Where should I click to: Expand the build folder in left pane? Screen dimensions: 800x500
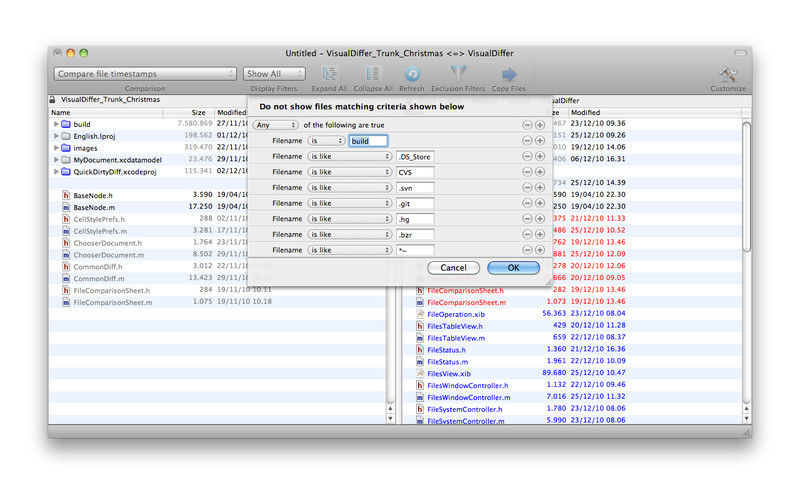[x=56, y=124]
